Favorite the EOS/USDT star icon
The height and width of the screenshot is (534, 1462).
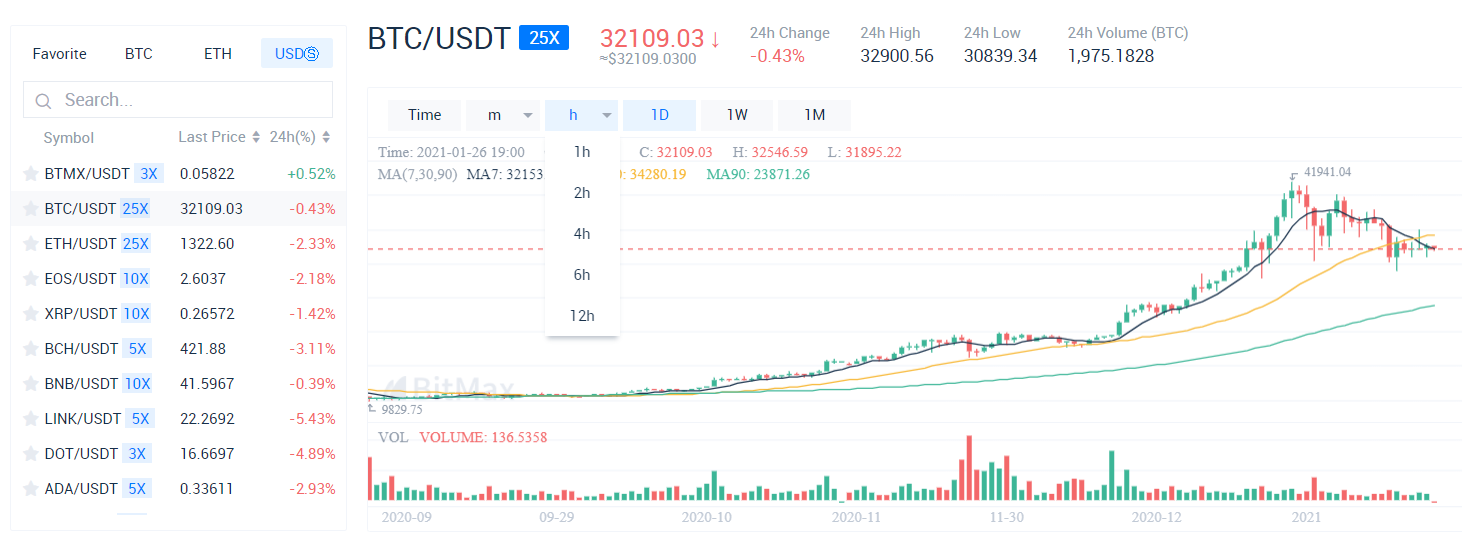pos(31,279)
